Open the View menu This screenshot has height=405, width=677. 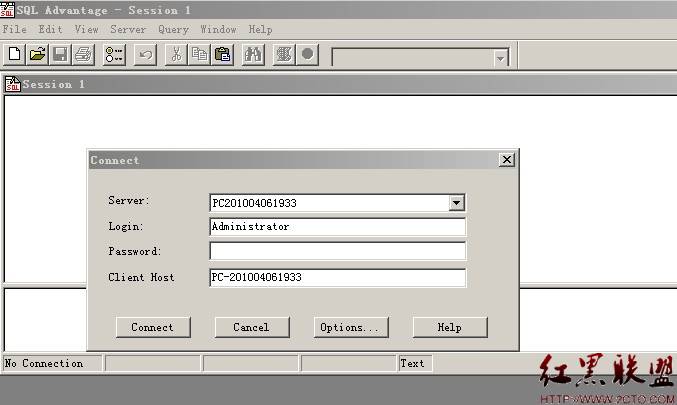coord(86,29)
